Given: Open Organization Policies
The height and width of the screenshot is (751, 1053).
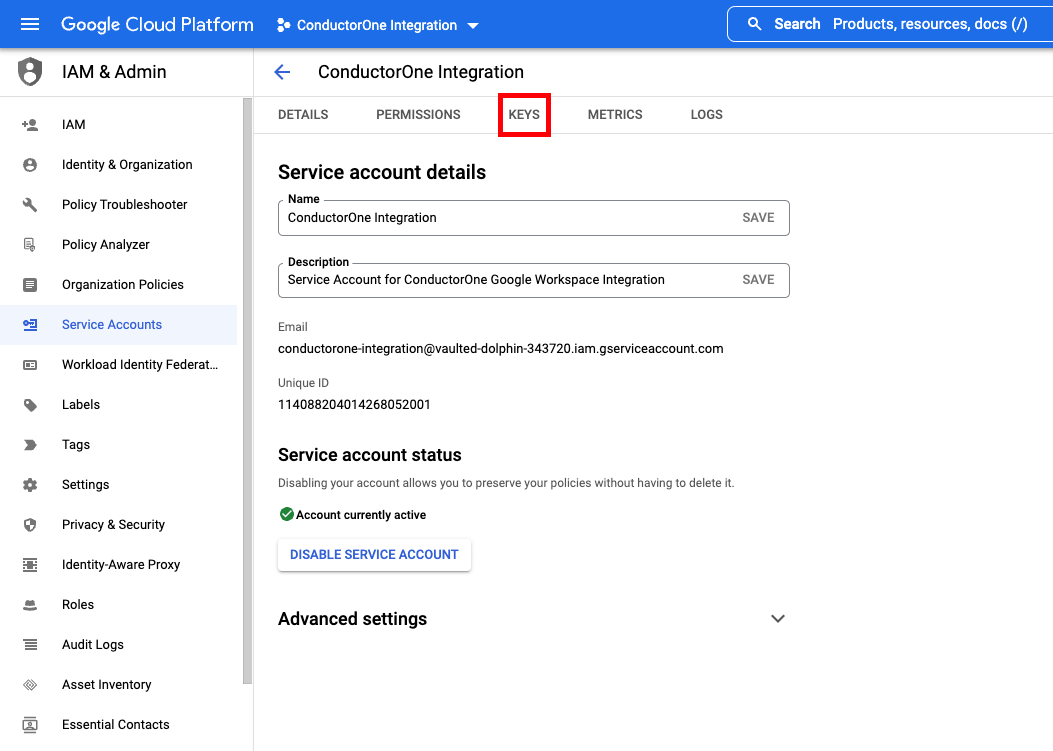Looking at the screenshot, I should 123,284.
